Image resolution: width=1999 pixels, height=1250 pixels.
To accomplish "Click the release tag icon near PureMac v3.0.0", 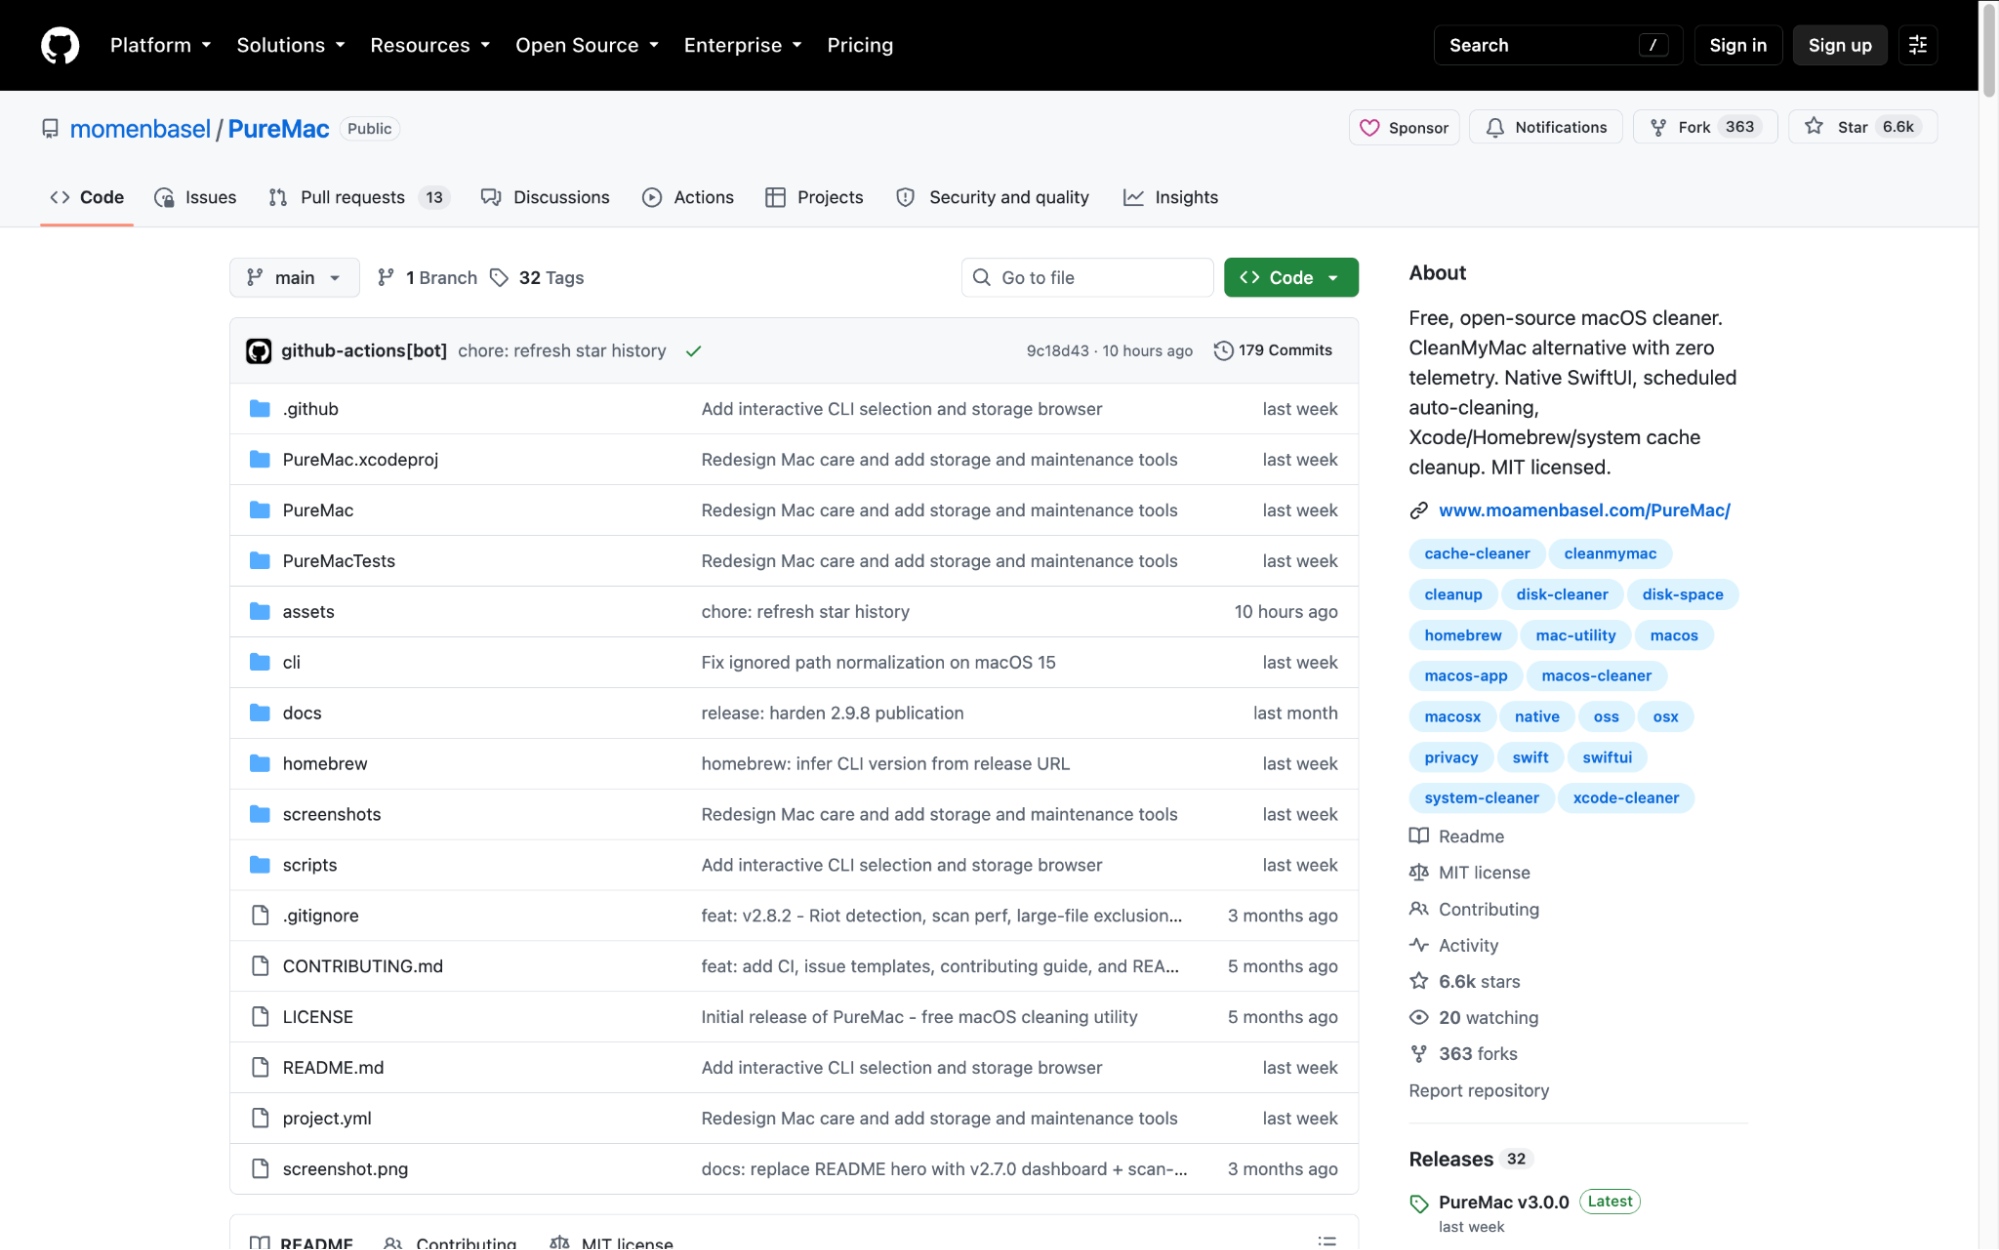I will tap(1418, 1203).
